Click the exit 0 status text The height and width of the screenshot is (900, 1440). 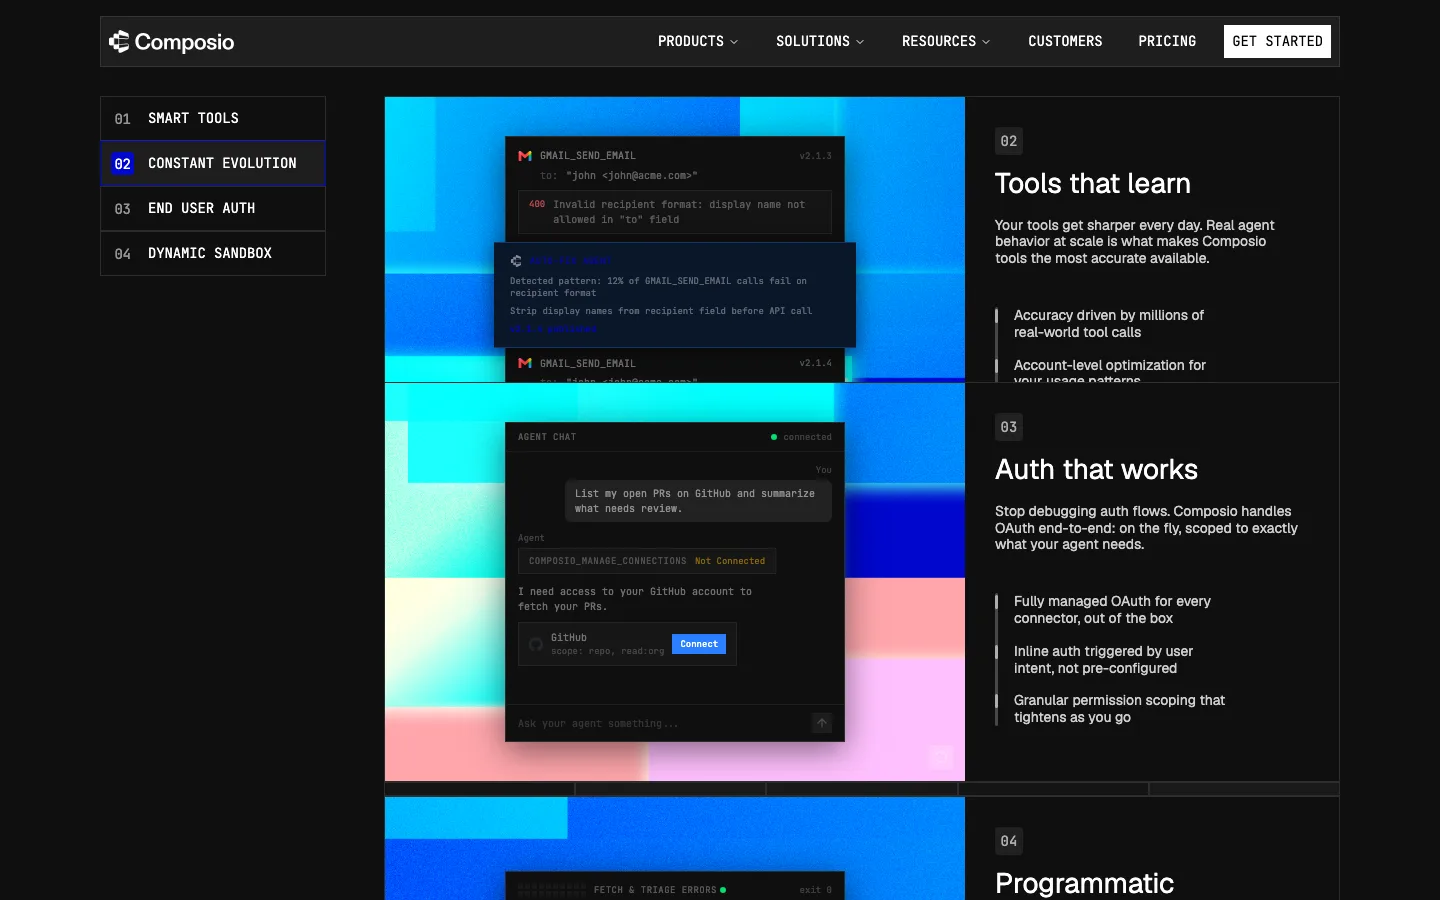coord(815,890)
